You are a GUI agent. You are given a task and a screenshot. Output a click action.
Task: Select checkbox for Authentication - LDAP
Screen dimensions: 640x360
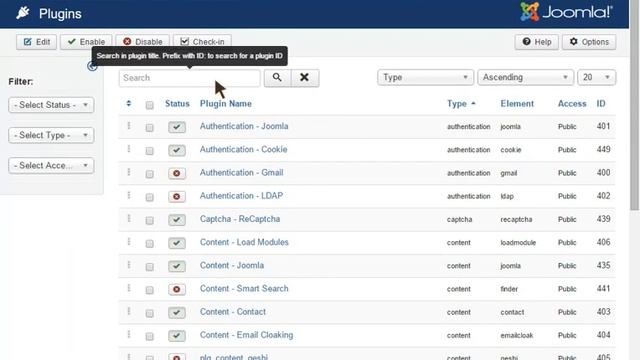[149, 198]
